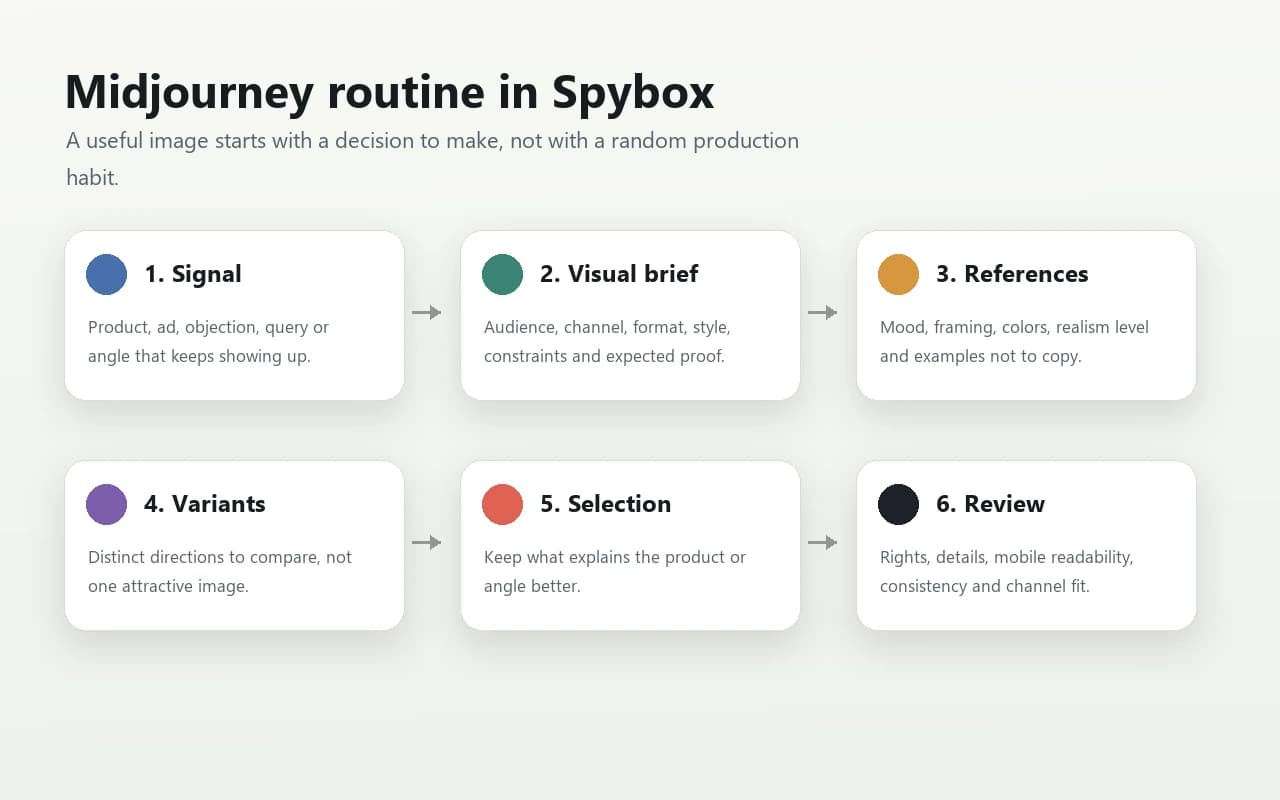The image size is (1280, 800).
Task: Select the "2. Visual brief" heading
Action: click(x=619, y=274)
